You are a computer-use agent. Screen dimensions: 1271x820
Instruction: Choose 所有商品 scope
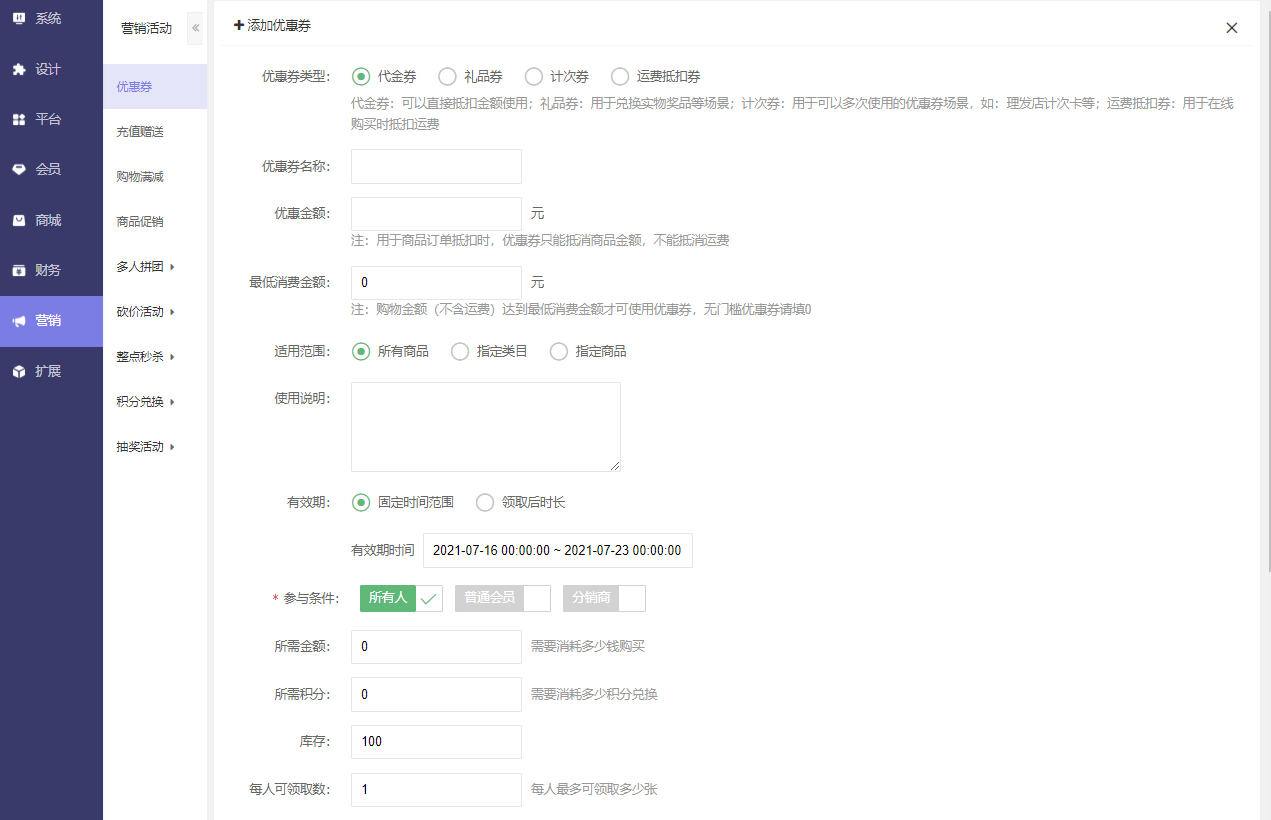tap(391, 351)
